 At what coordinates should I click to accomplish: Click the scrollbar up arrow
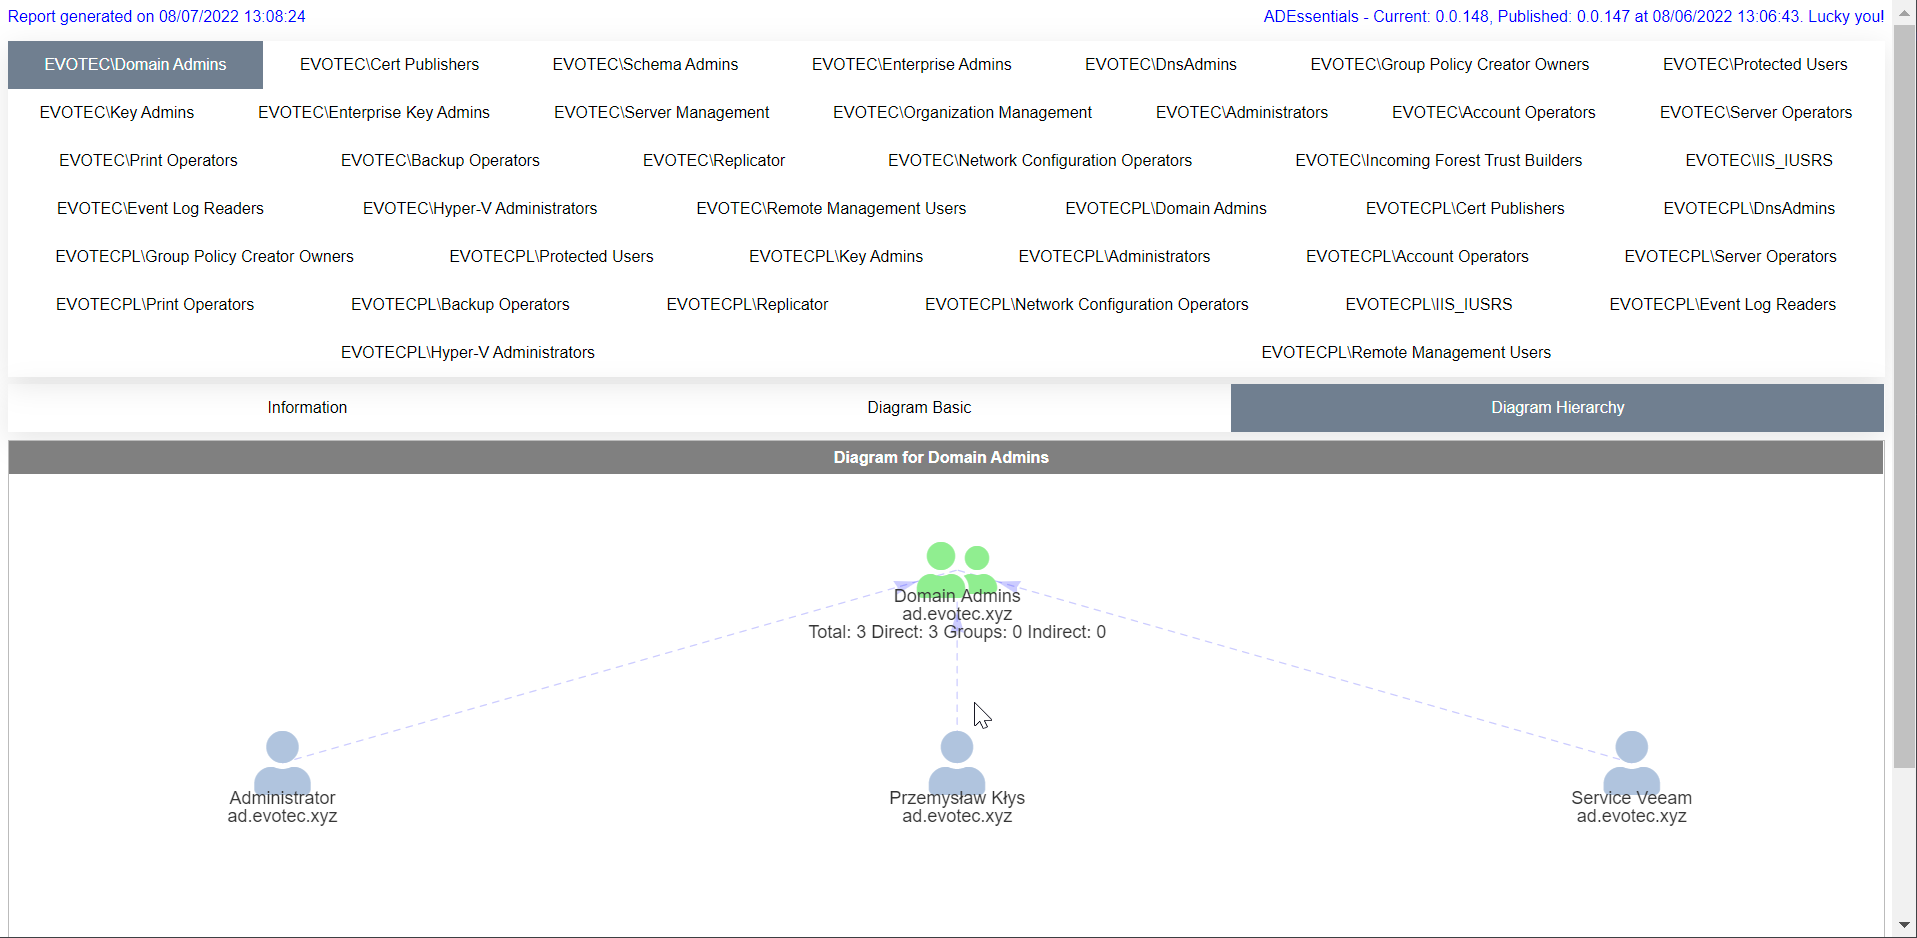[1904, 13]
